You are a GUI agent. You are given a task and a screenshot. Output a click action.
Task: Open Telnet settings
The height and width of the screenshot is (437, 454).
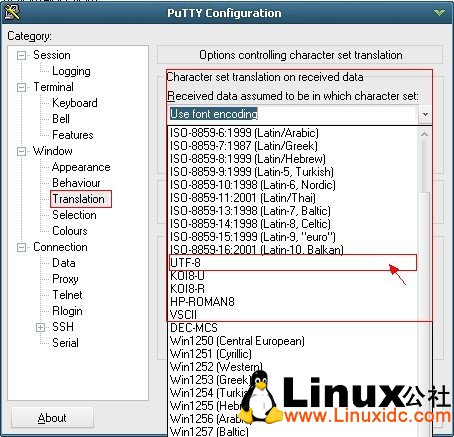tap(67, 295)
